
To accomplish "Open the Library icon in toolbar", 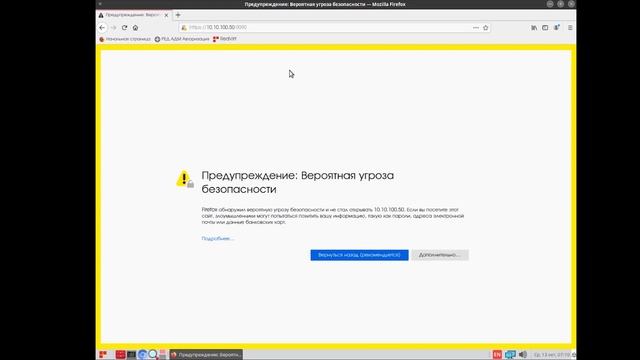I will click(534, 28).
